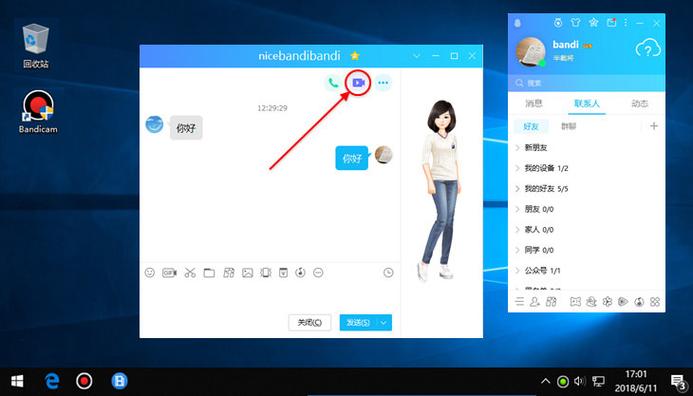
Task: Show hidden tray icons chevron
Action: [545, 381]
